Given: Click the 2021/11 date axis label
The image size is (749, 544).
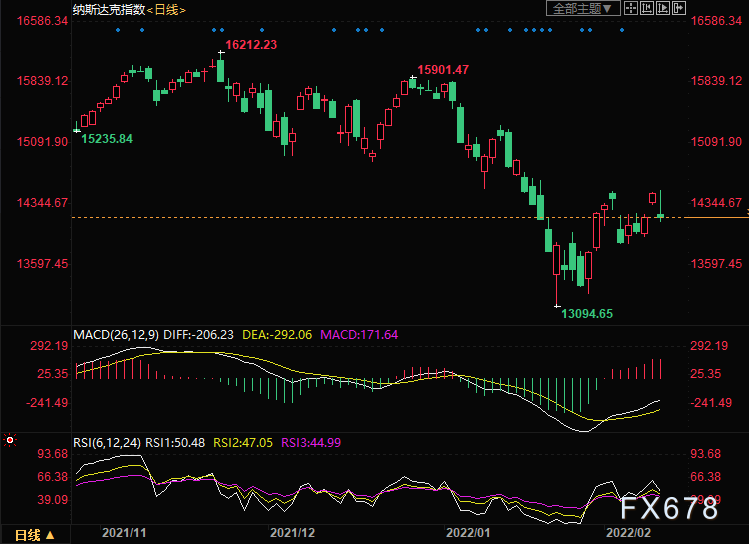Looking at the screenshot, I should [x=124, y=533].
